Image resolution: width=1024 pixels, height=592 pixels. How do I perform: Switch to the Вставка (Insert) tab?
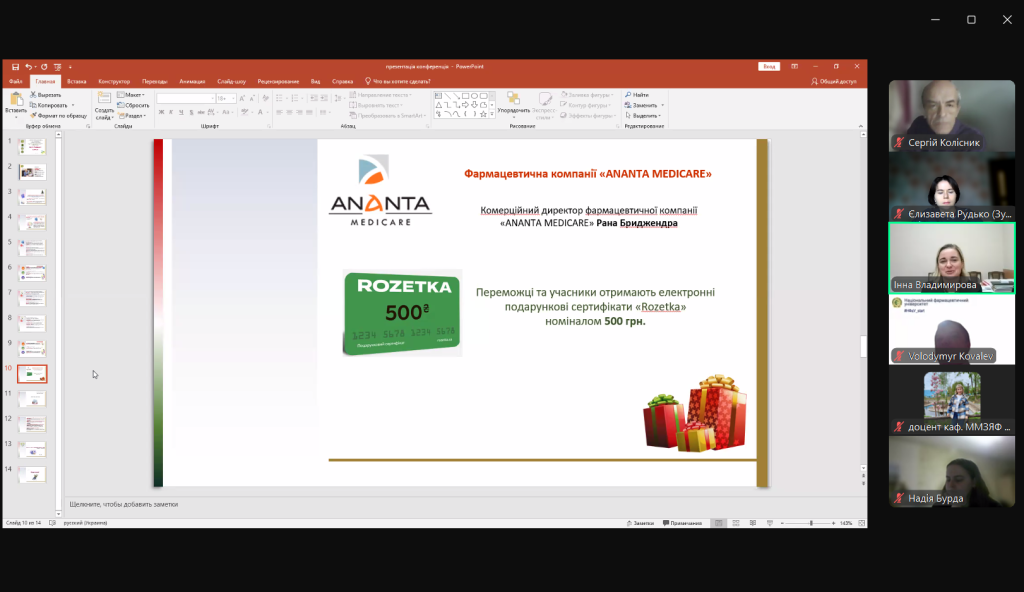click(x=76, y=82)
